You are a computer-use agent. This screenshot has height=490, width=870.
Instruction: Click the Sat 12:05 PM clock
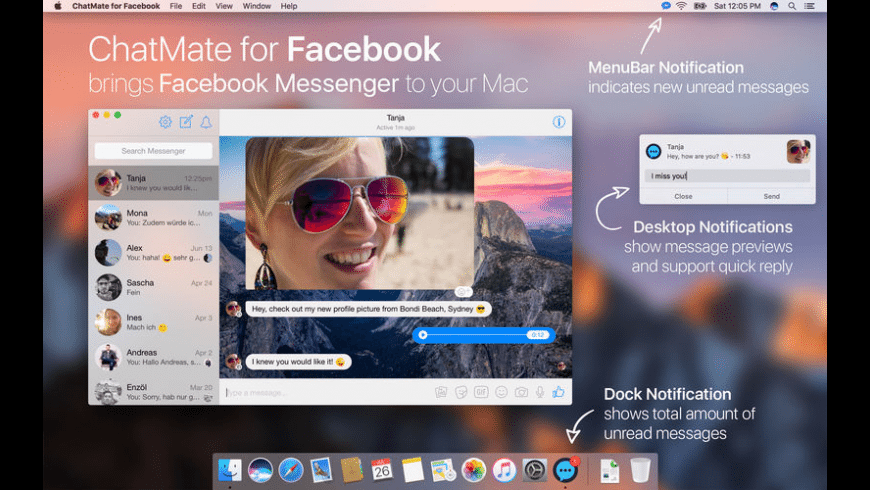[737, 6]
